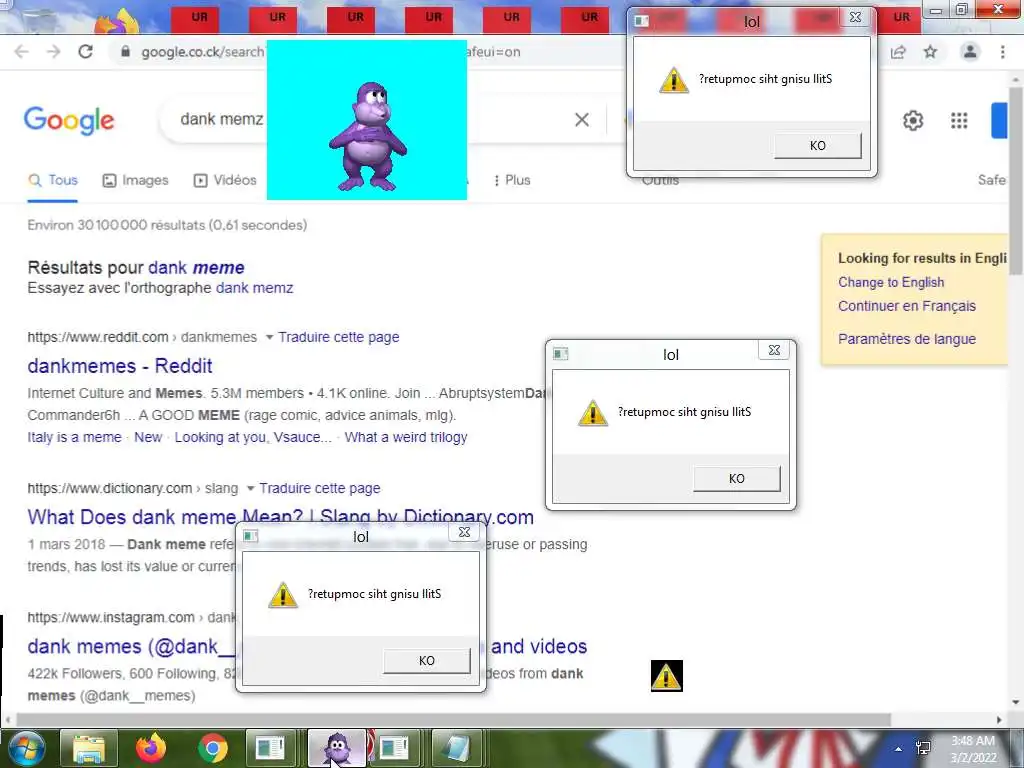
Task: Reload the page with refresh icon
Action: pos(86,52)
